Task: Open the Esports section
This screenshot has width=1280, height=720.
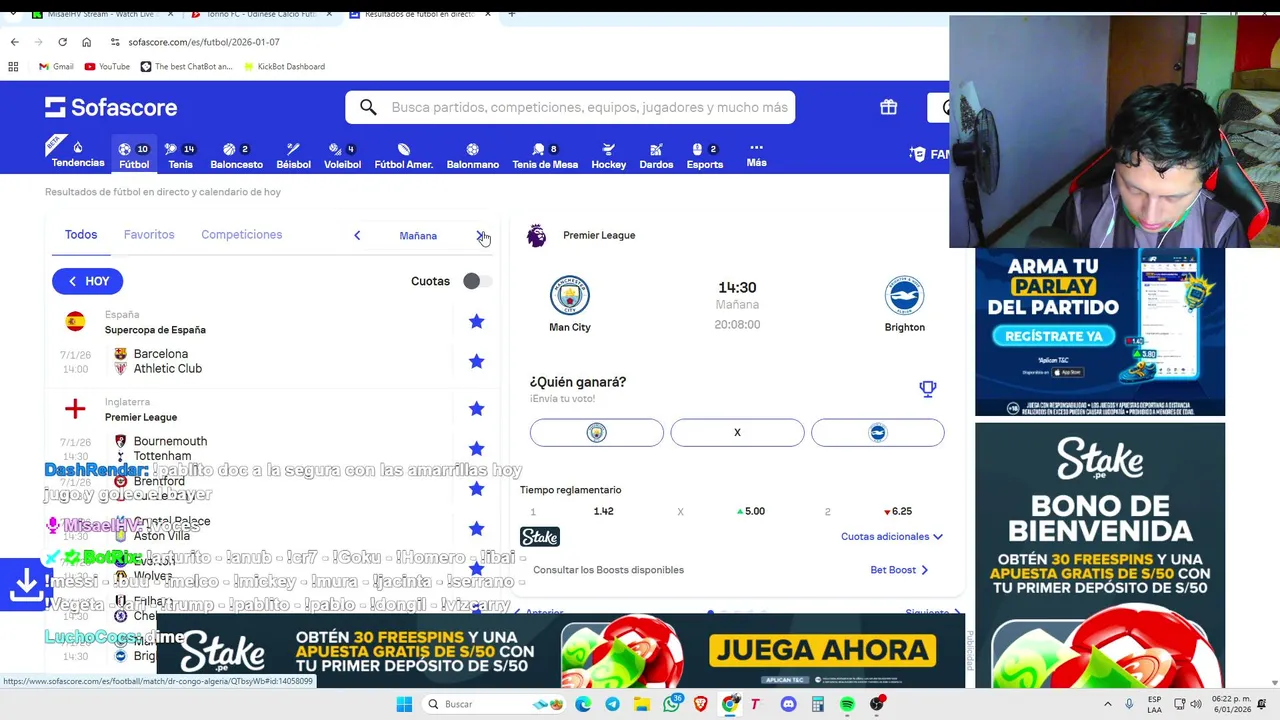Action: tap(705, 155)
